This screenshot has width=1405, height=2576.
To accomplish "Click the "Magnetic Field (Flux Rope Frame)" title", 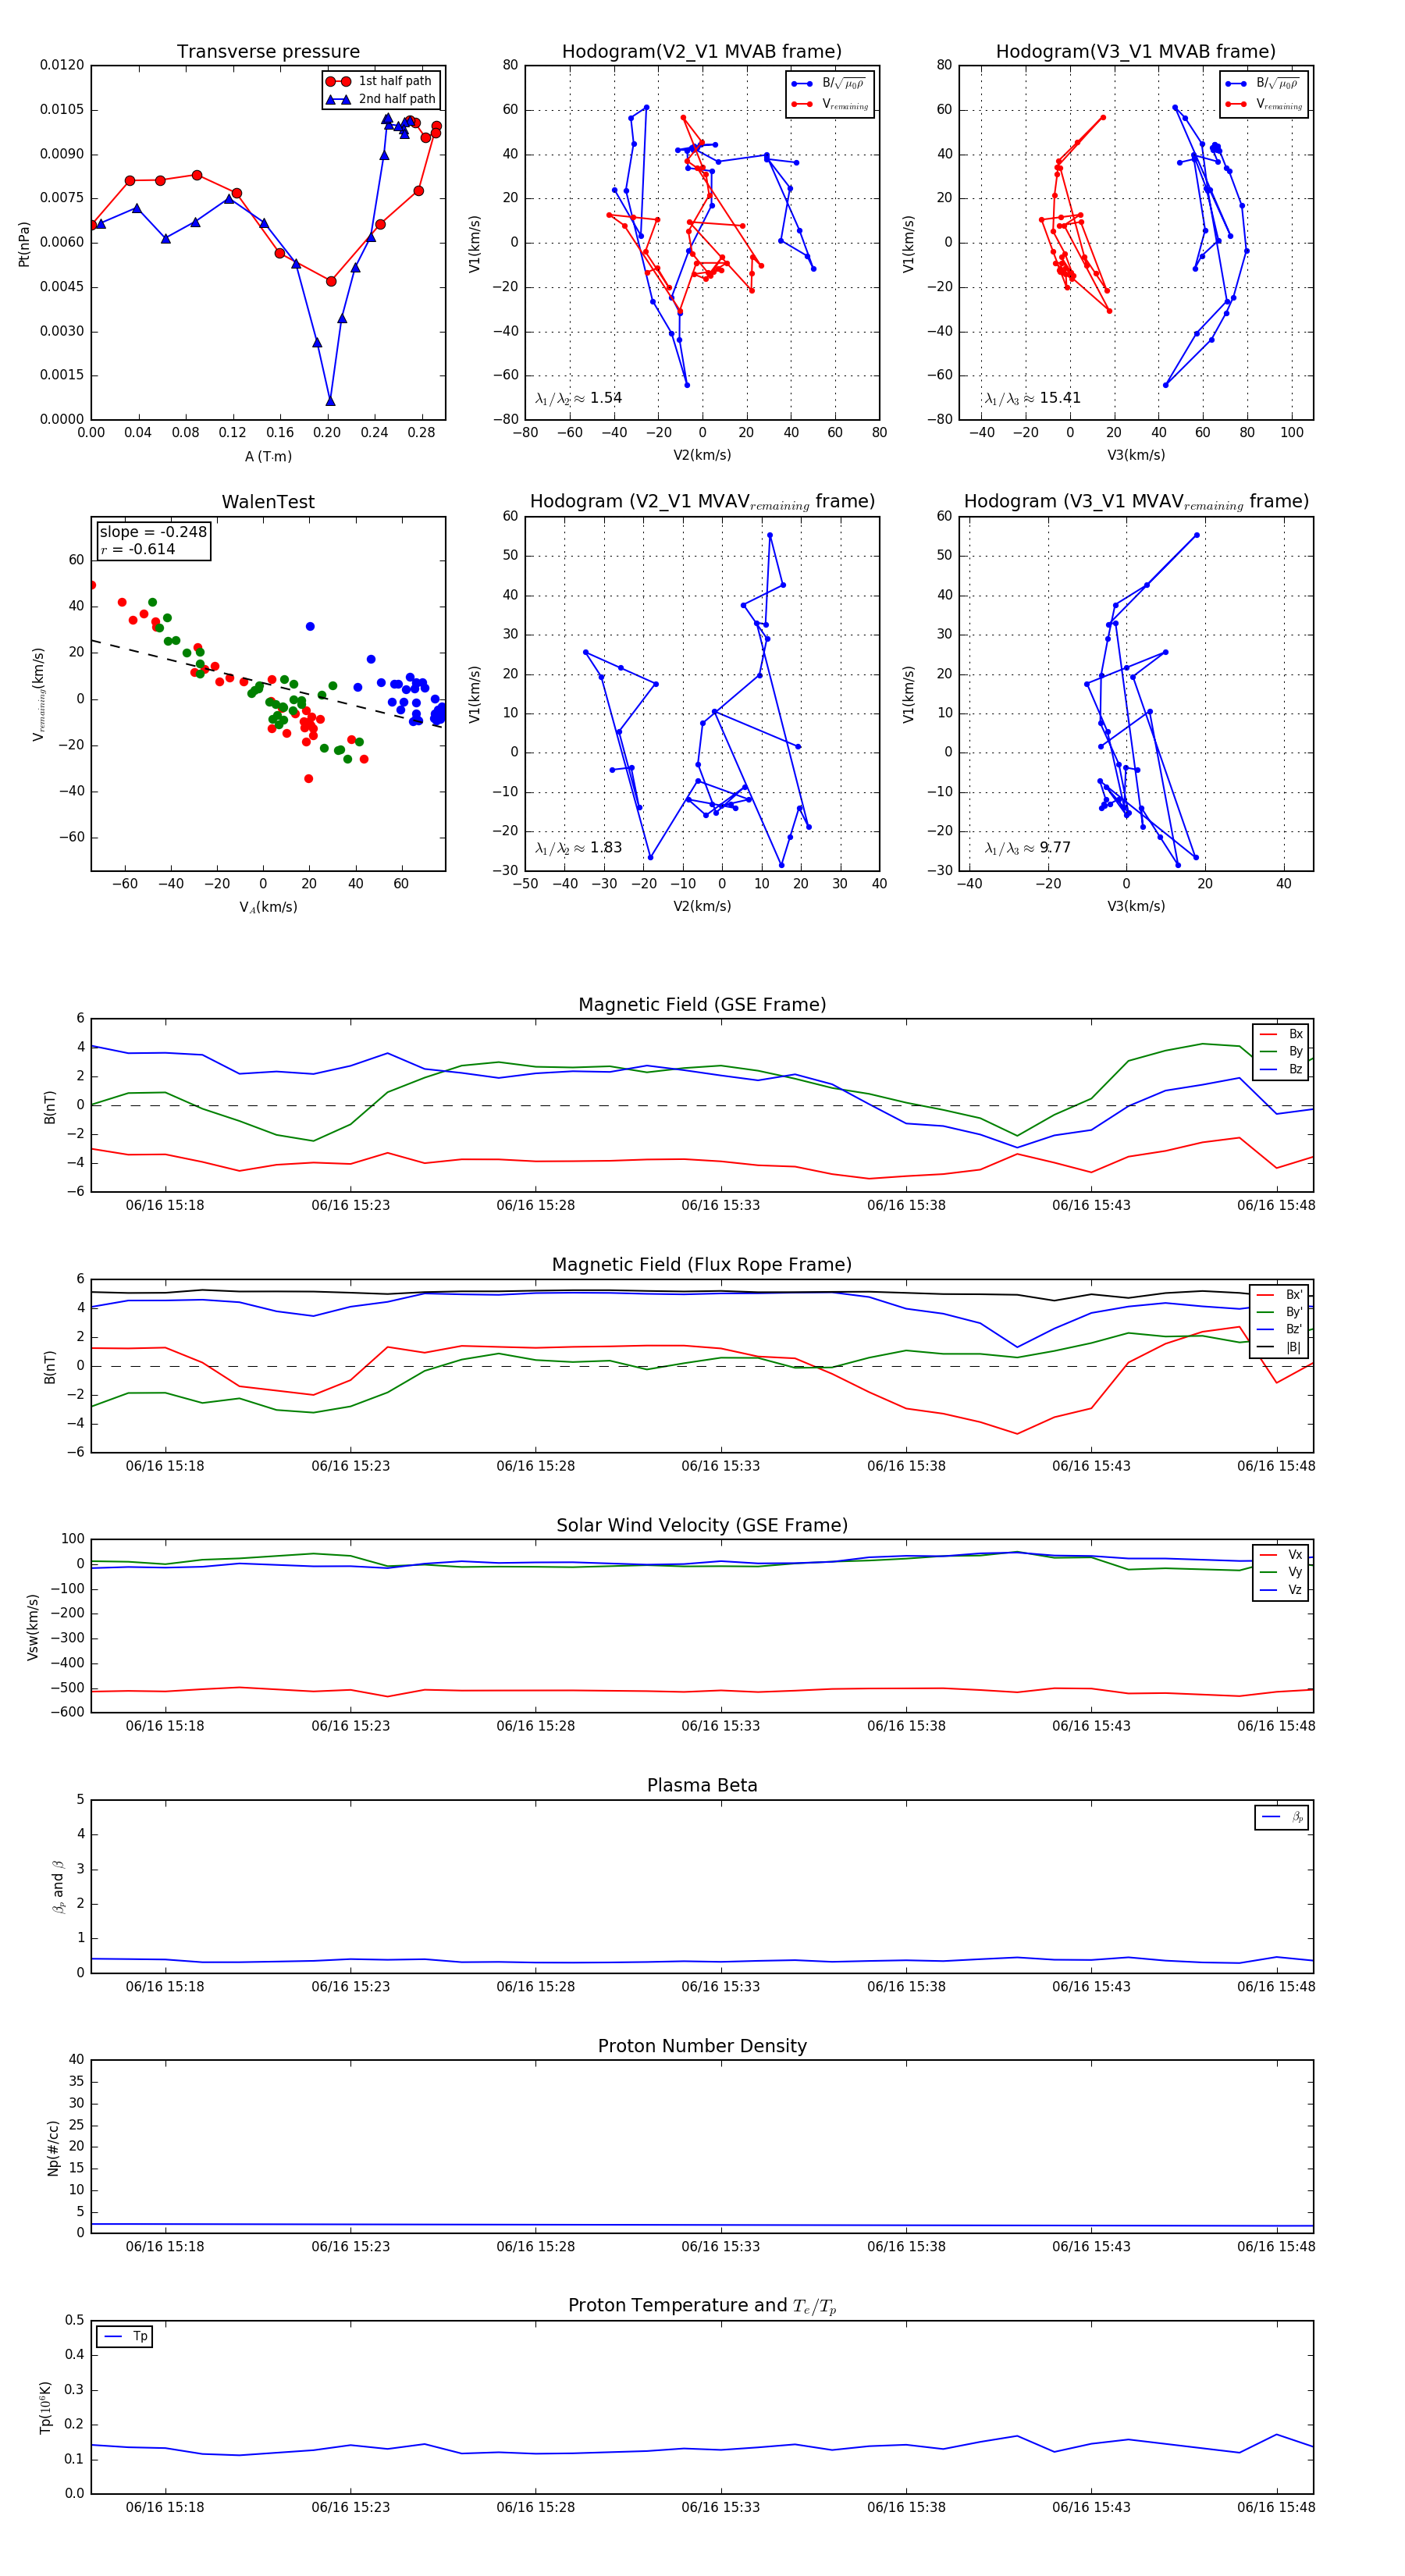I will tap(702, 1265).
